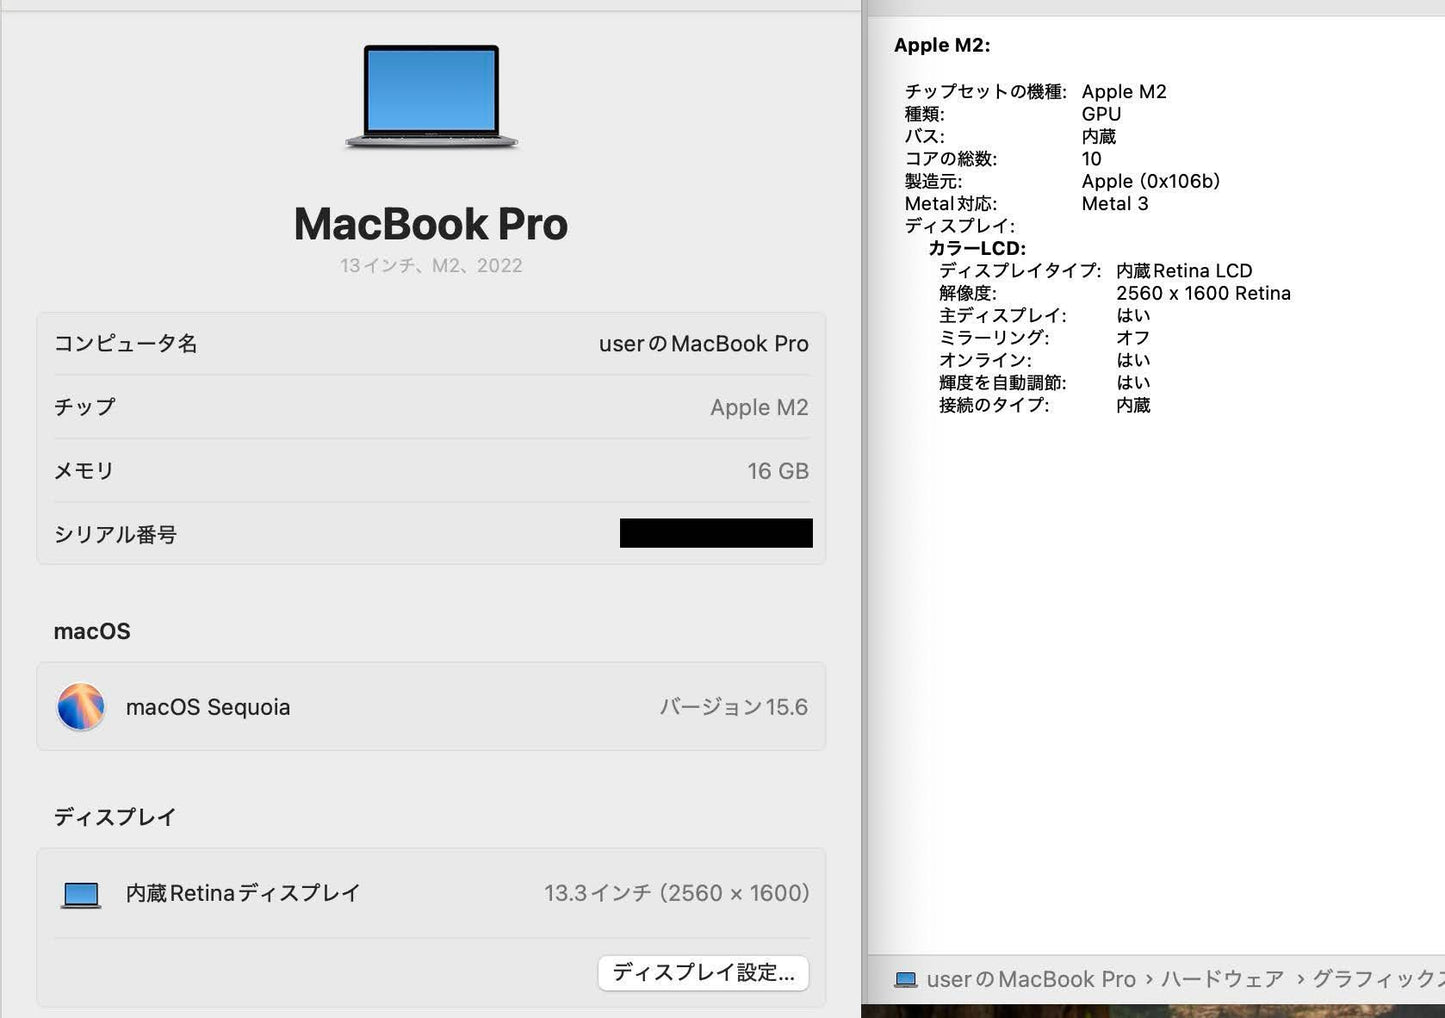Viewport: 1445px width, 1018px height.
Task: Select the コンピュータ名 row
Action: [x=430, y=343]
